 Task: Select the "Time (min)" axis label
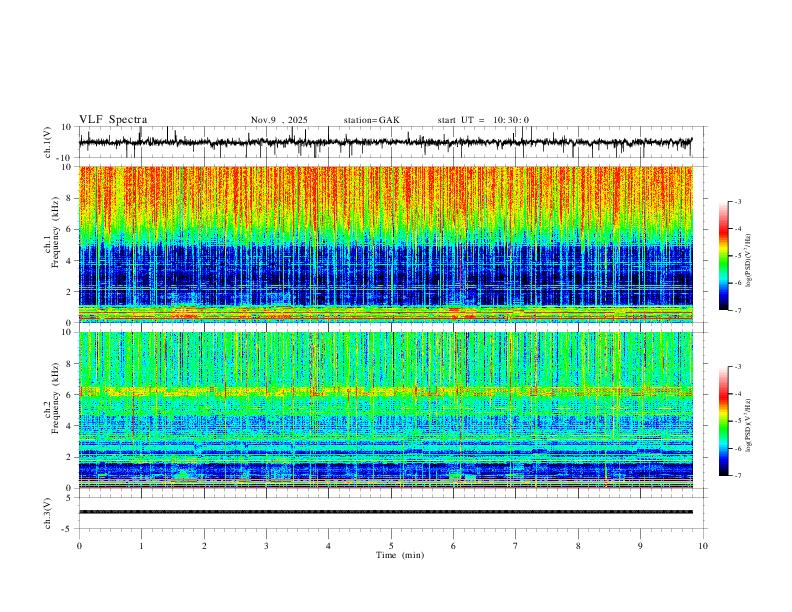tap(400, 555)
